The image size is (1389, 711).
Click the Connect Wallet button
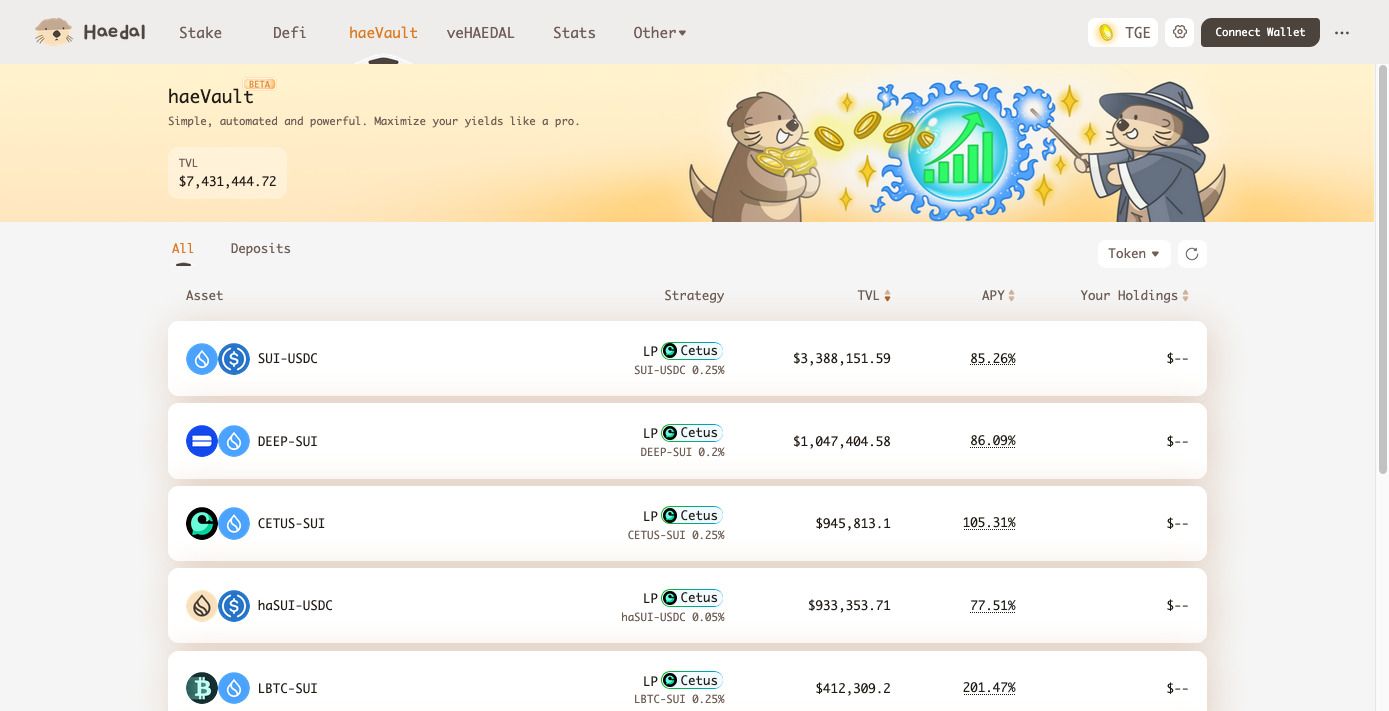pos(1260,32)
